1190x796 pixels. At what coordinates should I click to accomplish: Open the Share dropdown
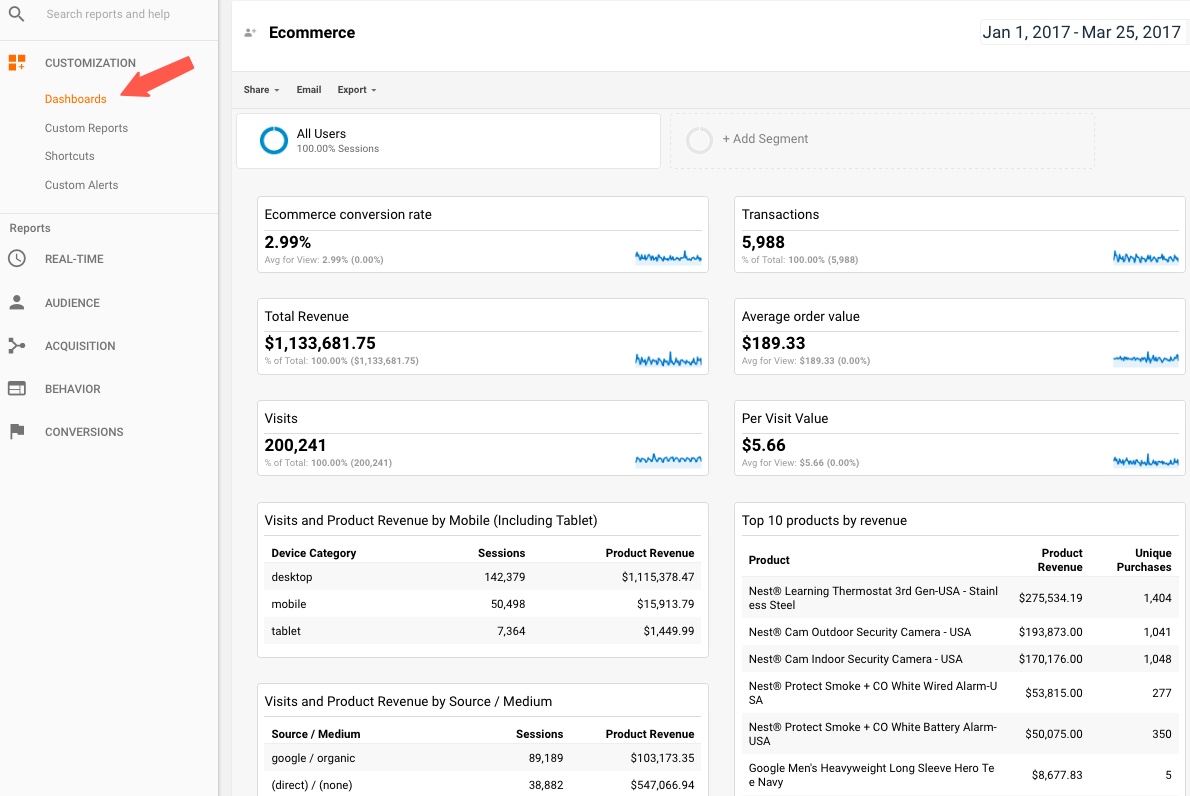pyautogui.click(x=261, y=90)
